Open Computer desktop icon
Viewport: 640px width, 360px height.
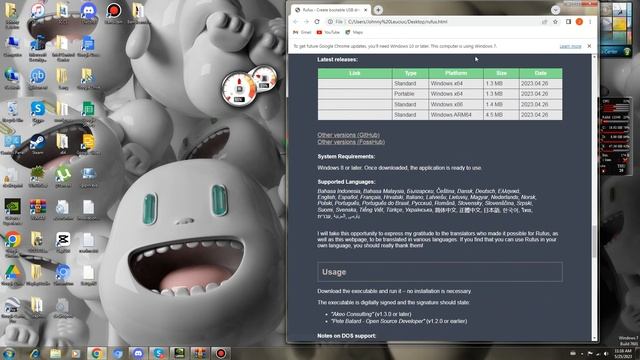point(12,46)
